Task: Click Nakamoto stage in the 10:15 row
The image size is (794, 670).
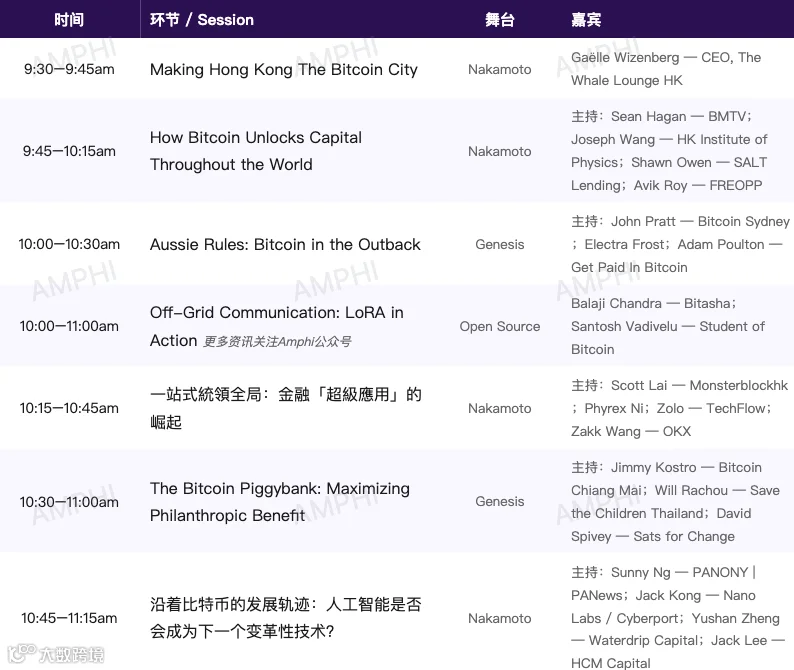Action: point(500,409)
